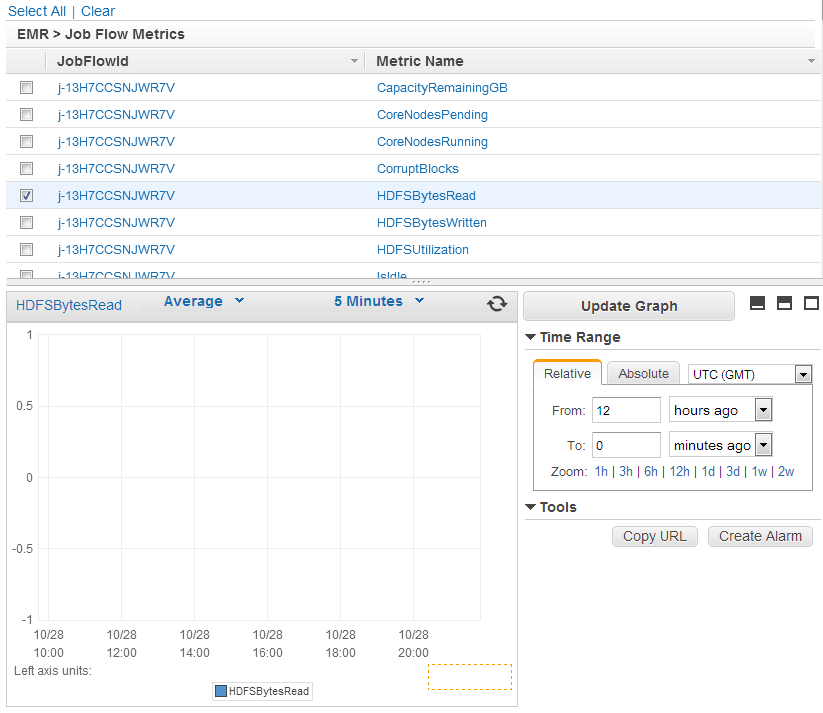Zoom time range to 1w
823x713 pixels.
click(x=759, y=471)
